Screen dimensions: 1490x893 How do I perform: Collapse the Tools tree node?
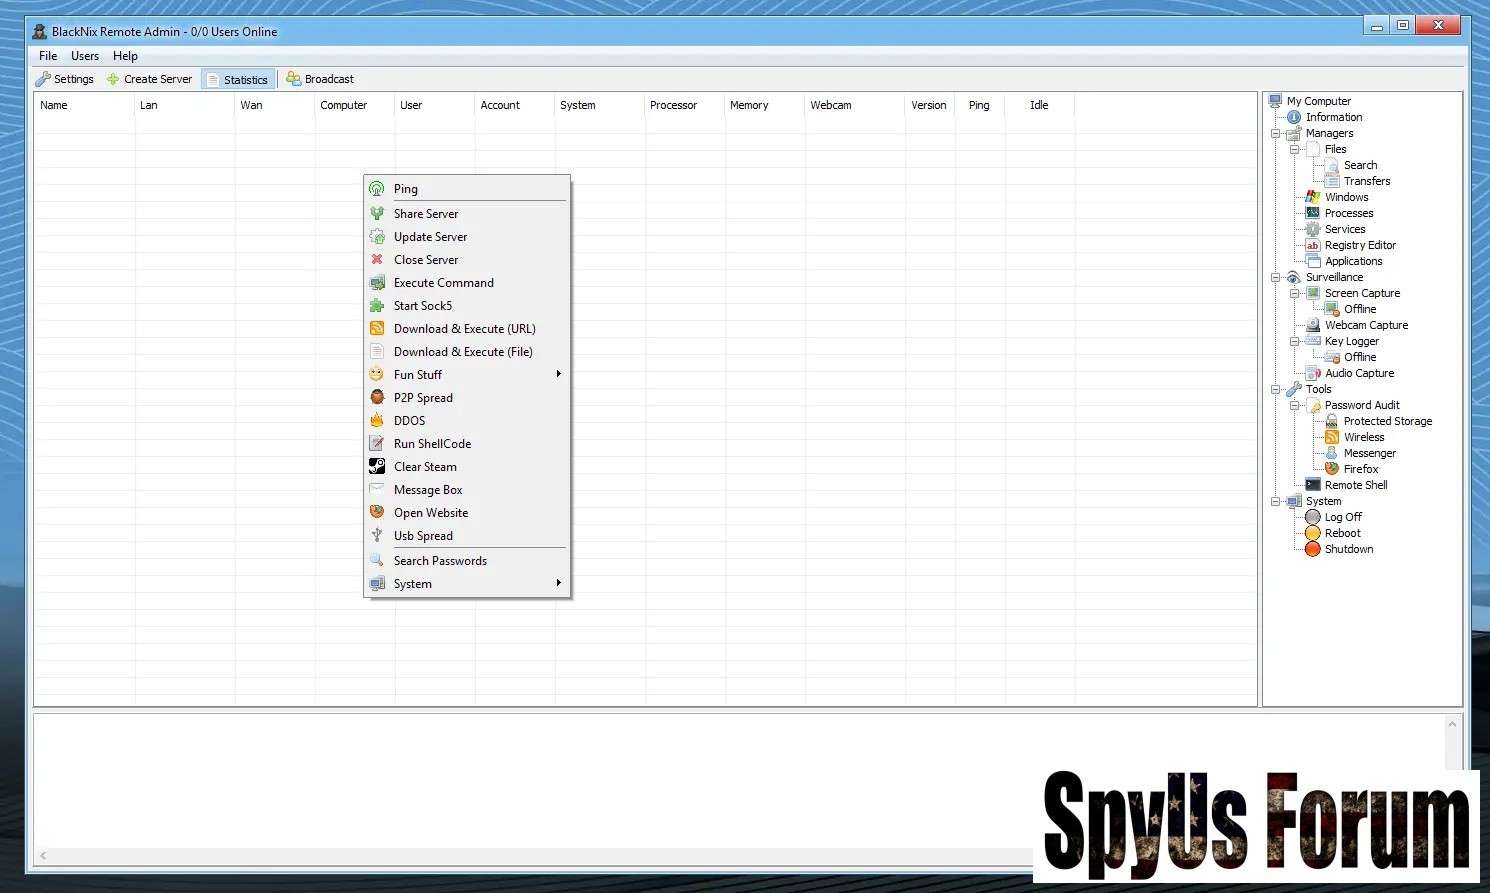tap(1276, 389)
